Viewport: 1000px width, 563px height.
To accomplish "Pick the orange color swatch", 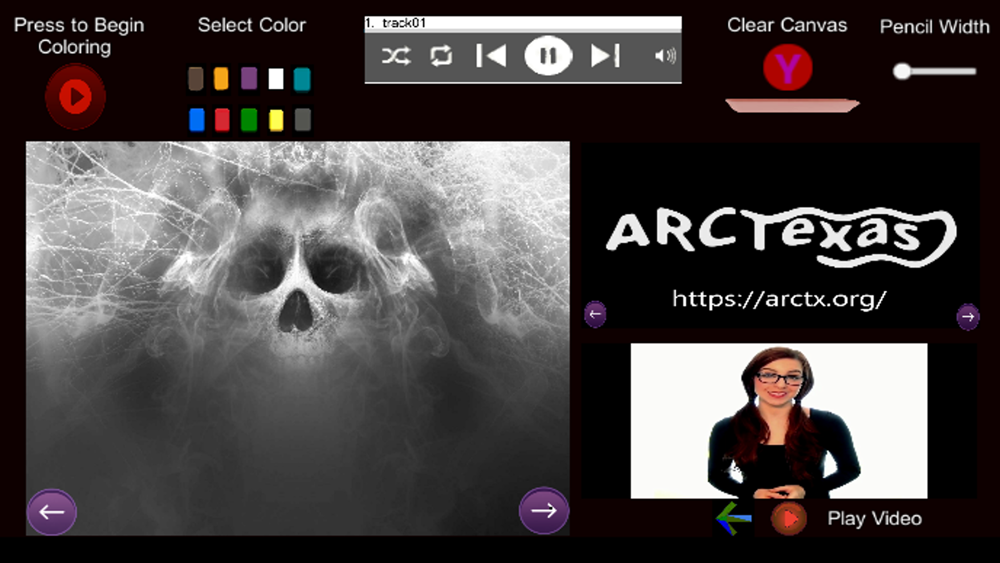I will (221, 79).
